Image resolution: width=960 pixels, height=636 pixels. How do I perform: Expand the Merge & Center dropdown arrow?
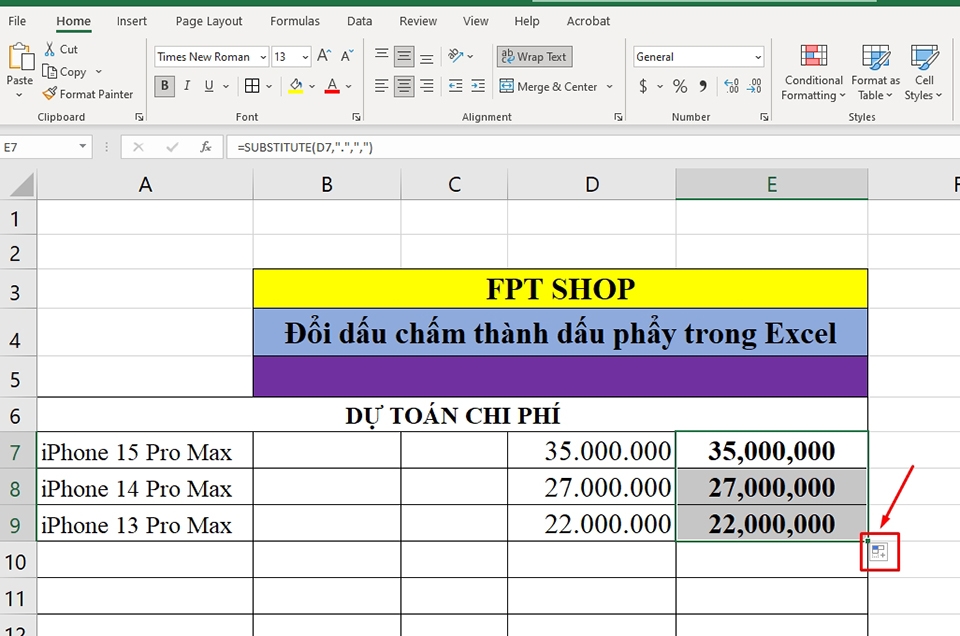[609, 86]
